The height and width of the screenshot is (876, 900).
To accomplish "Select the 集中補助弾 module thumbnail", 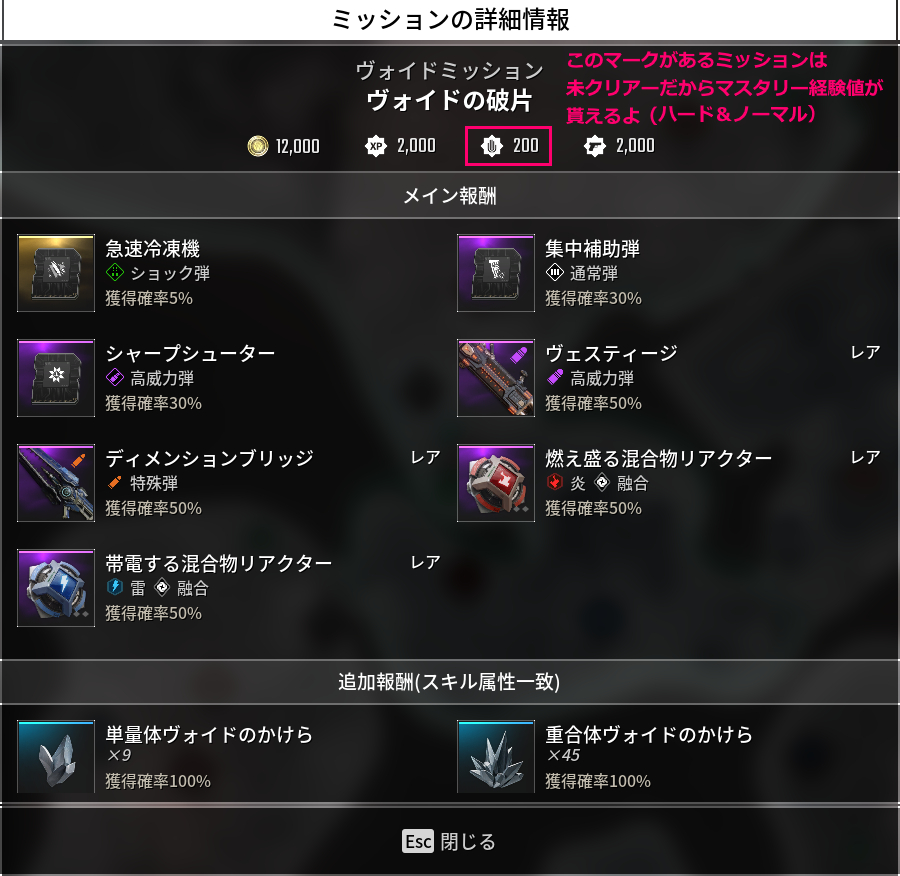I will click(496, 273).
